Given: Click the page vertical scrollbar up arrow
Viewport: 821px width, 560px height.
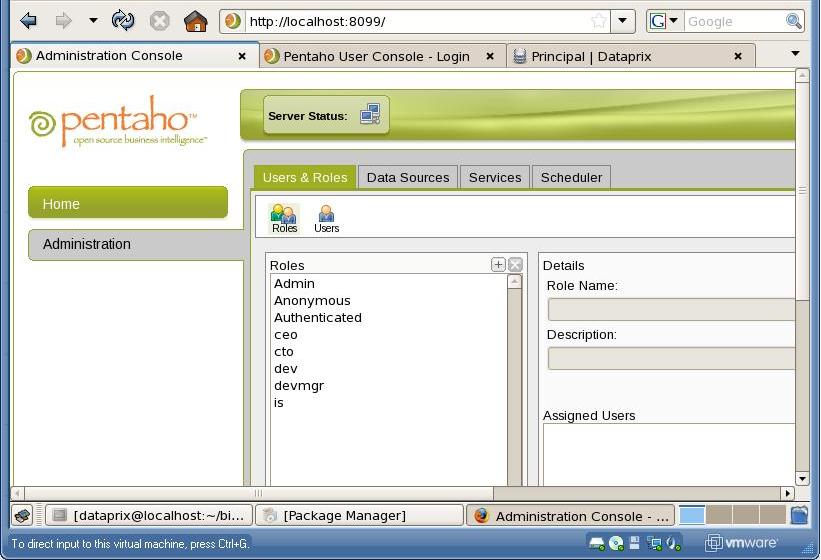Looking at the screenshot, I should [x=802, y=76].
